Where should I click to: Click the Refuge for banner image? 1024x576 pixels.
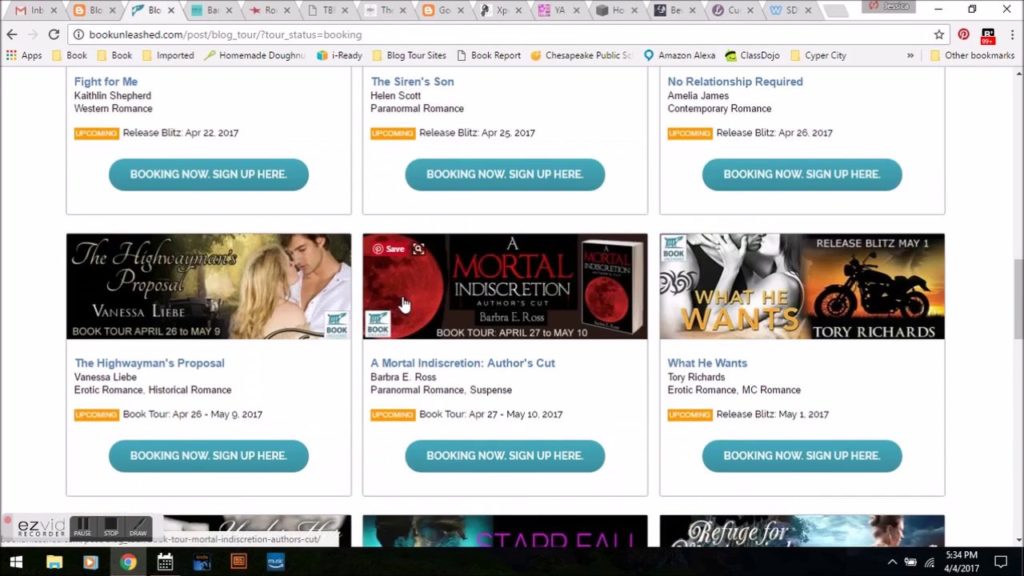click(802, 530)
